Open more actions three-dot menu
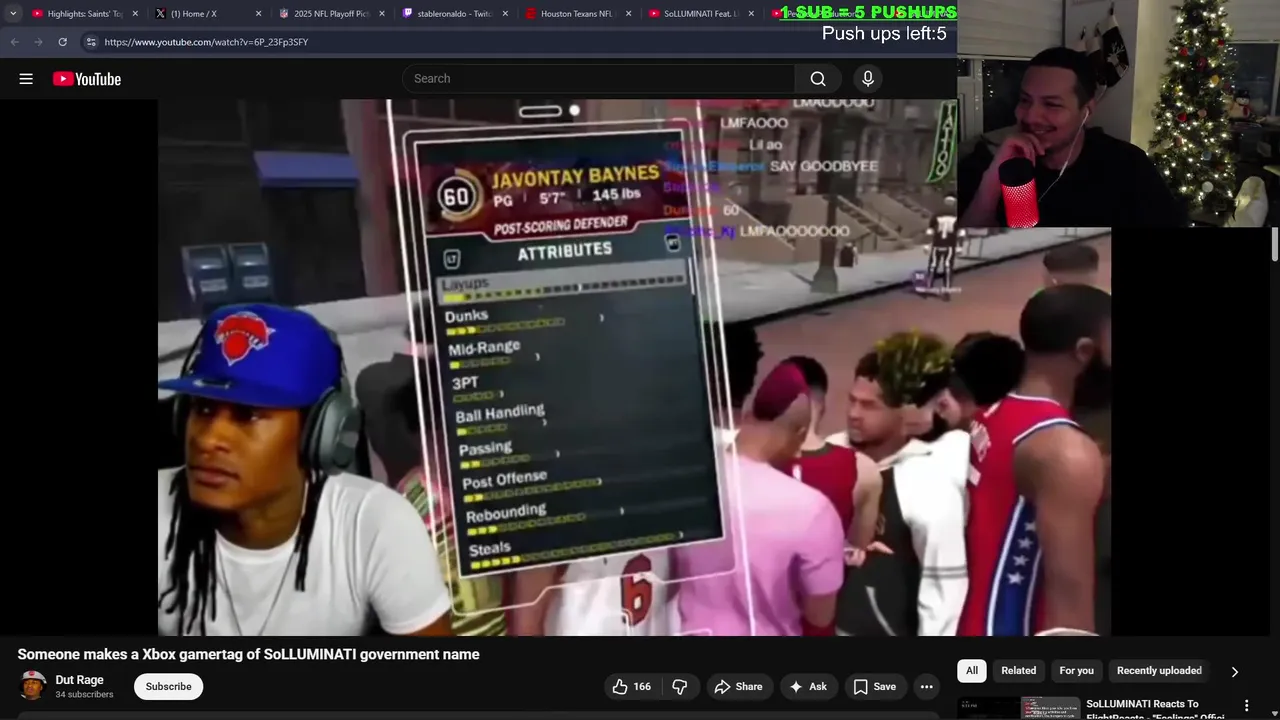1280x720 pixels. [x=926, y=686]
